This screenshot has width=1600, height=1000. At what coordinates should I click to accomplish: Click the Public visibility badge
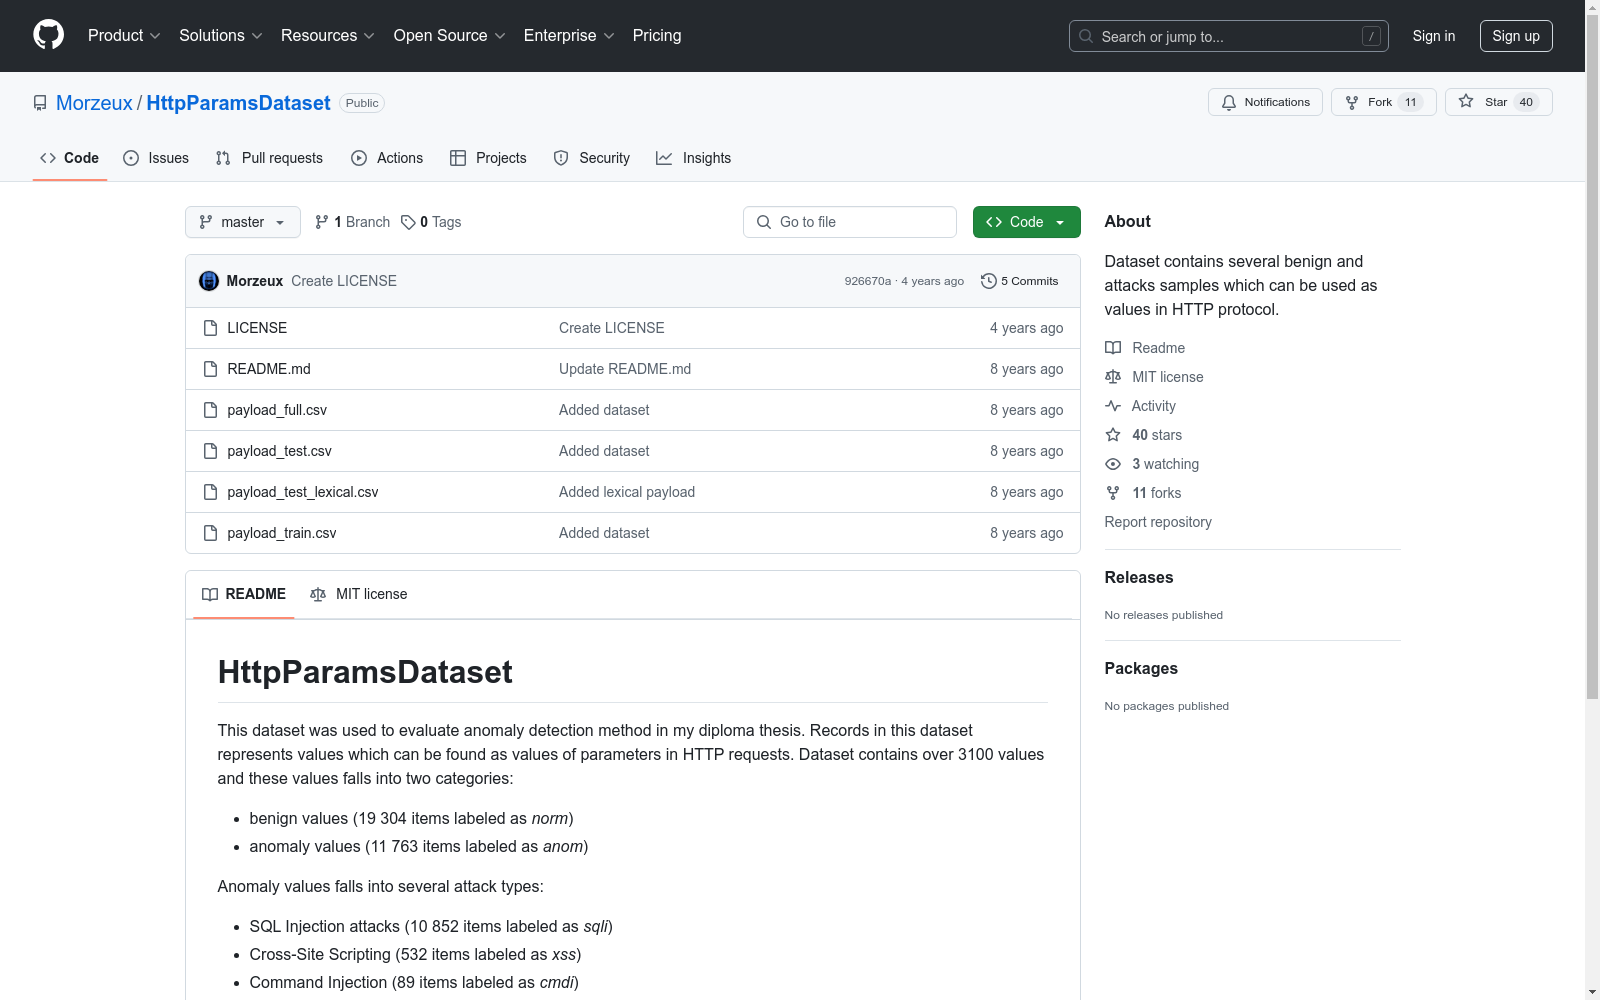click(362, 103)
